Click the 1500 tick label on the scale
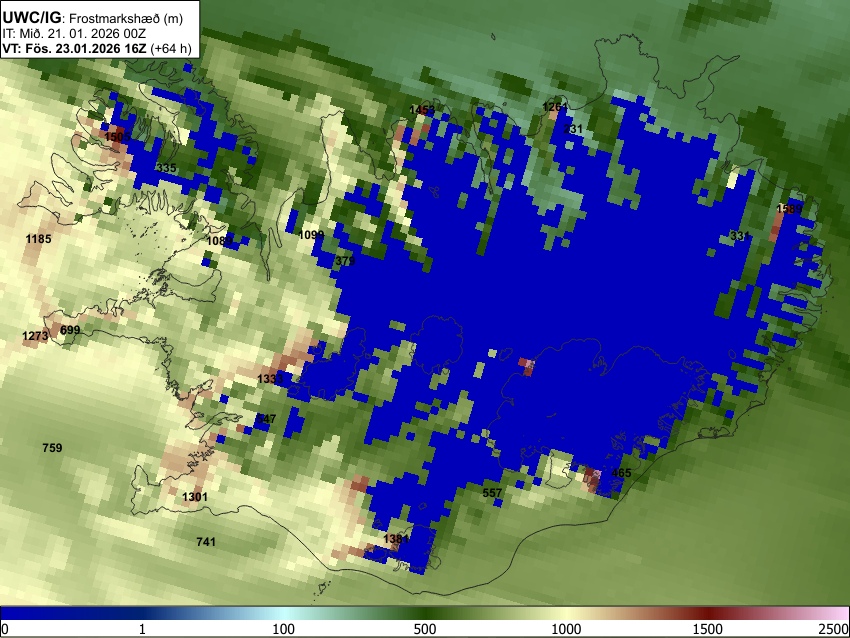The image size is (850, 638). point(708,629)
